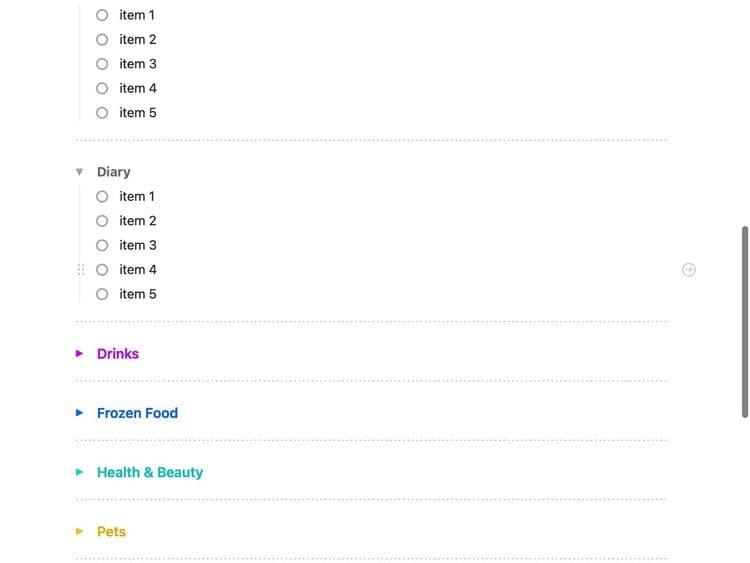This screenshot has width=750, height=563.
Task: Mark Diary item 2 as done
Action: (102, 221)
